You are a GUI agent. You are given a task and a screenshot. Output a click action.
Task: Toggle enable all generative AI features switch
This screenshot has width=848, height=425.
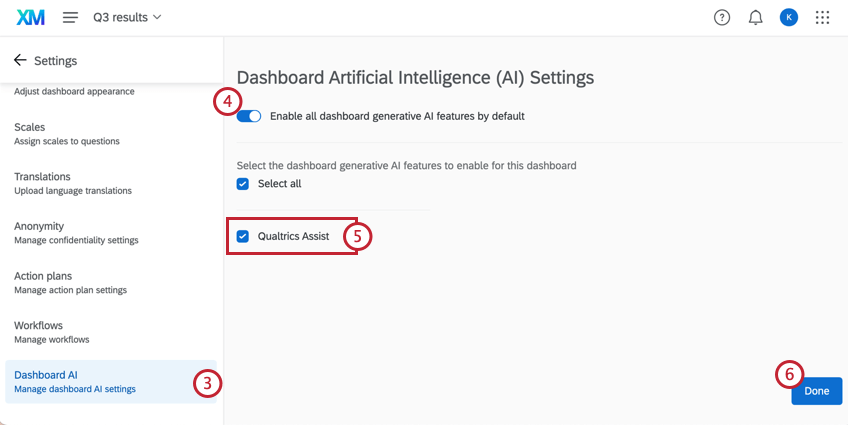[x=249, y=116]
